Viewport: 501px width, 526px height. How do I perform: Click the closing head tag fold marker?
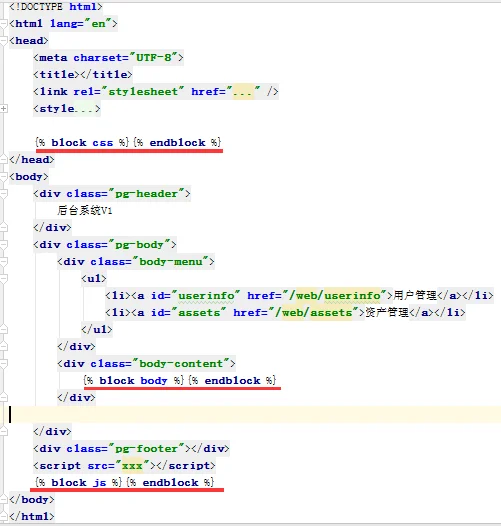[4, 159]
